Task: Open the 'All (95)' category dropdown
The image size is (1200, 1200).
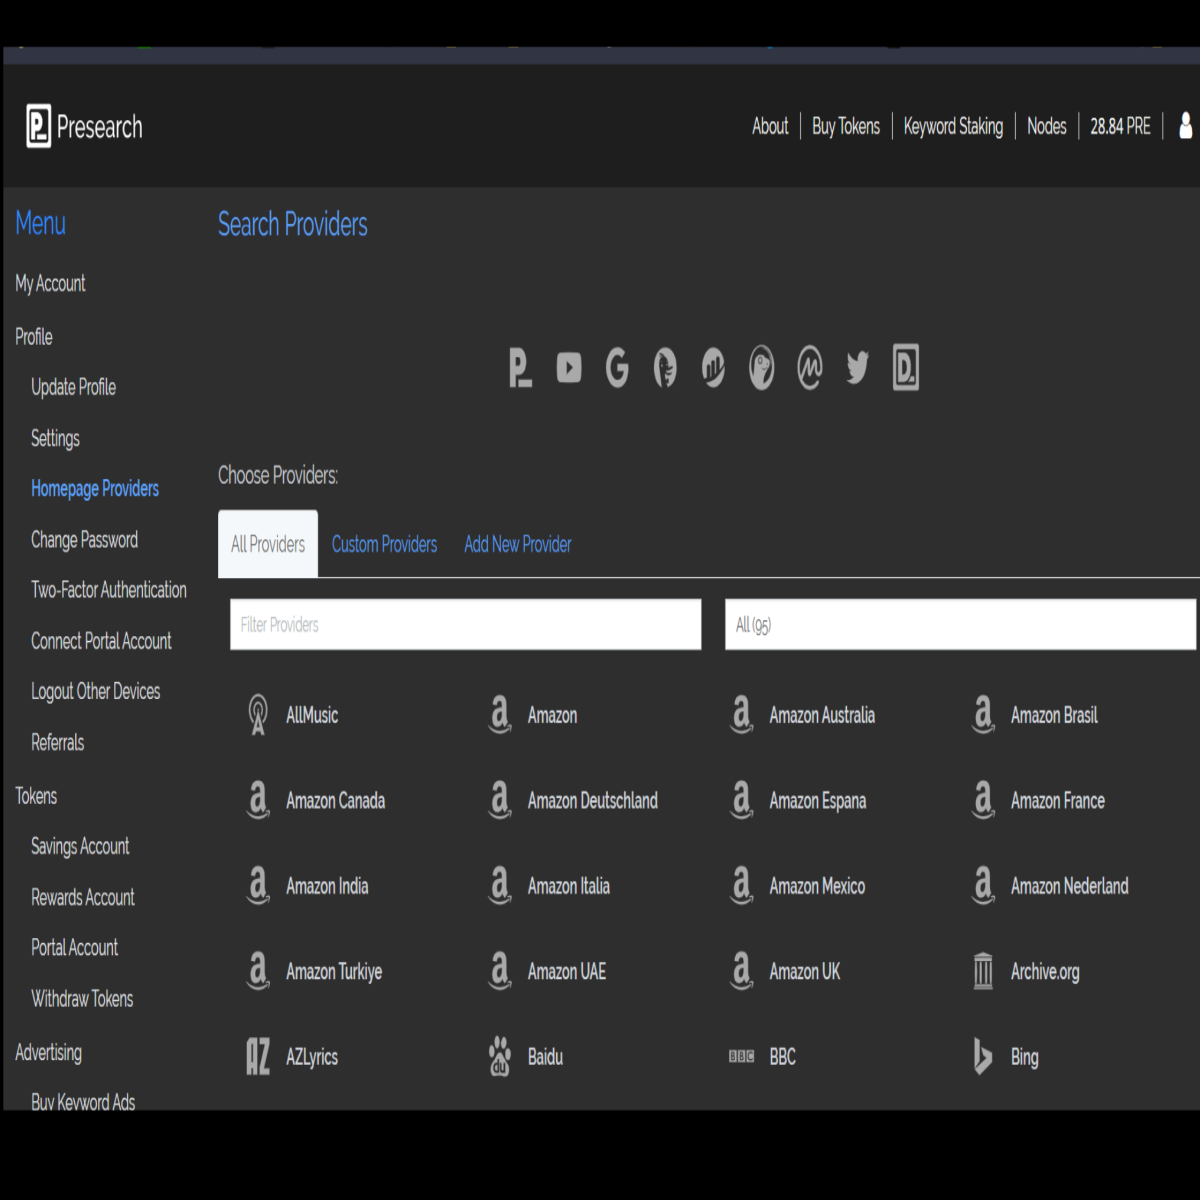Action: pos(960,625)
